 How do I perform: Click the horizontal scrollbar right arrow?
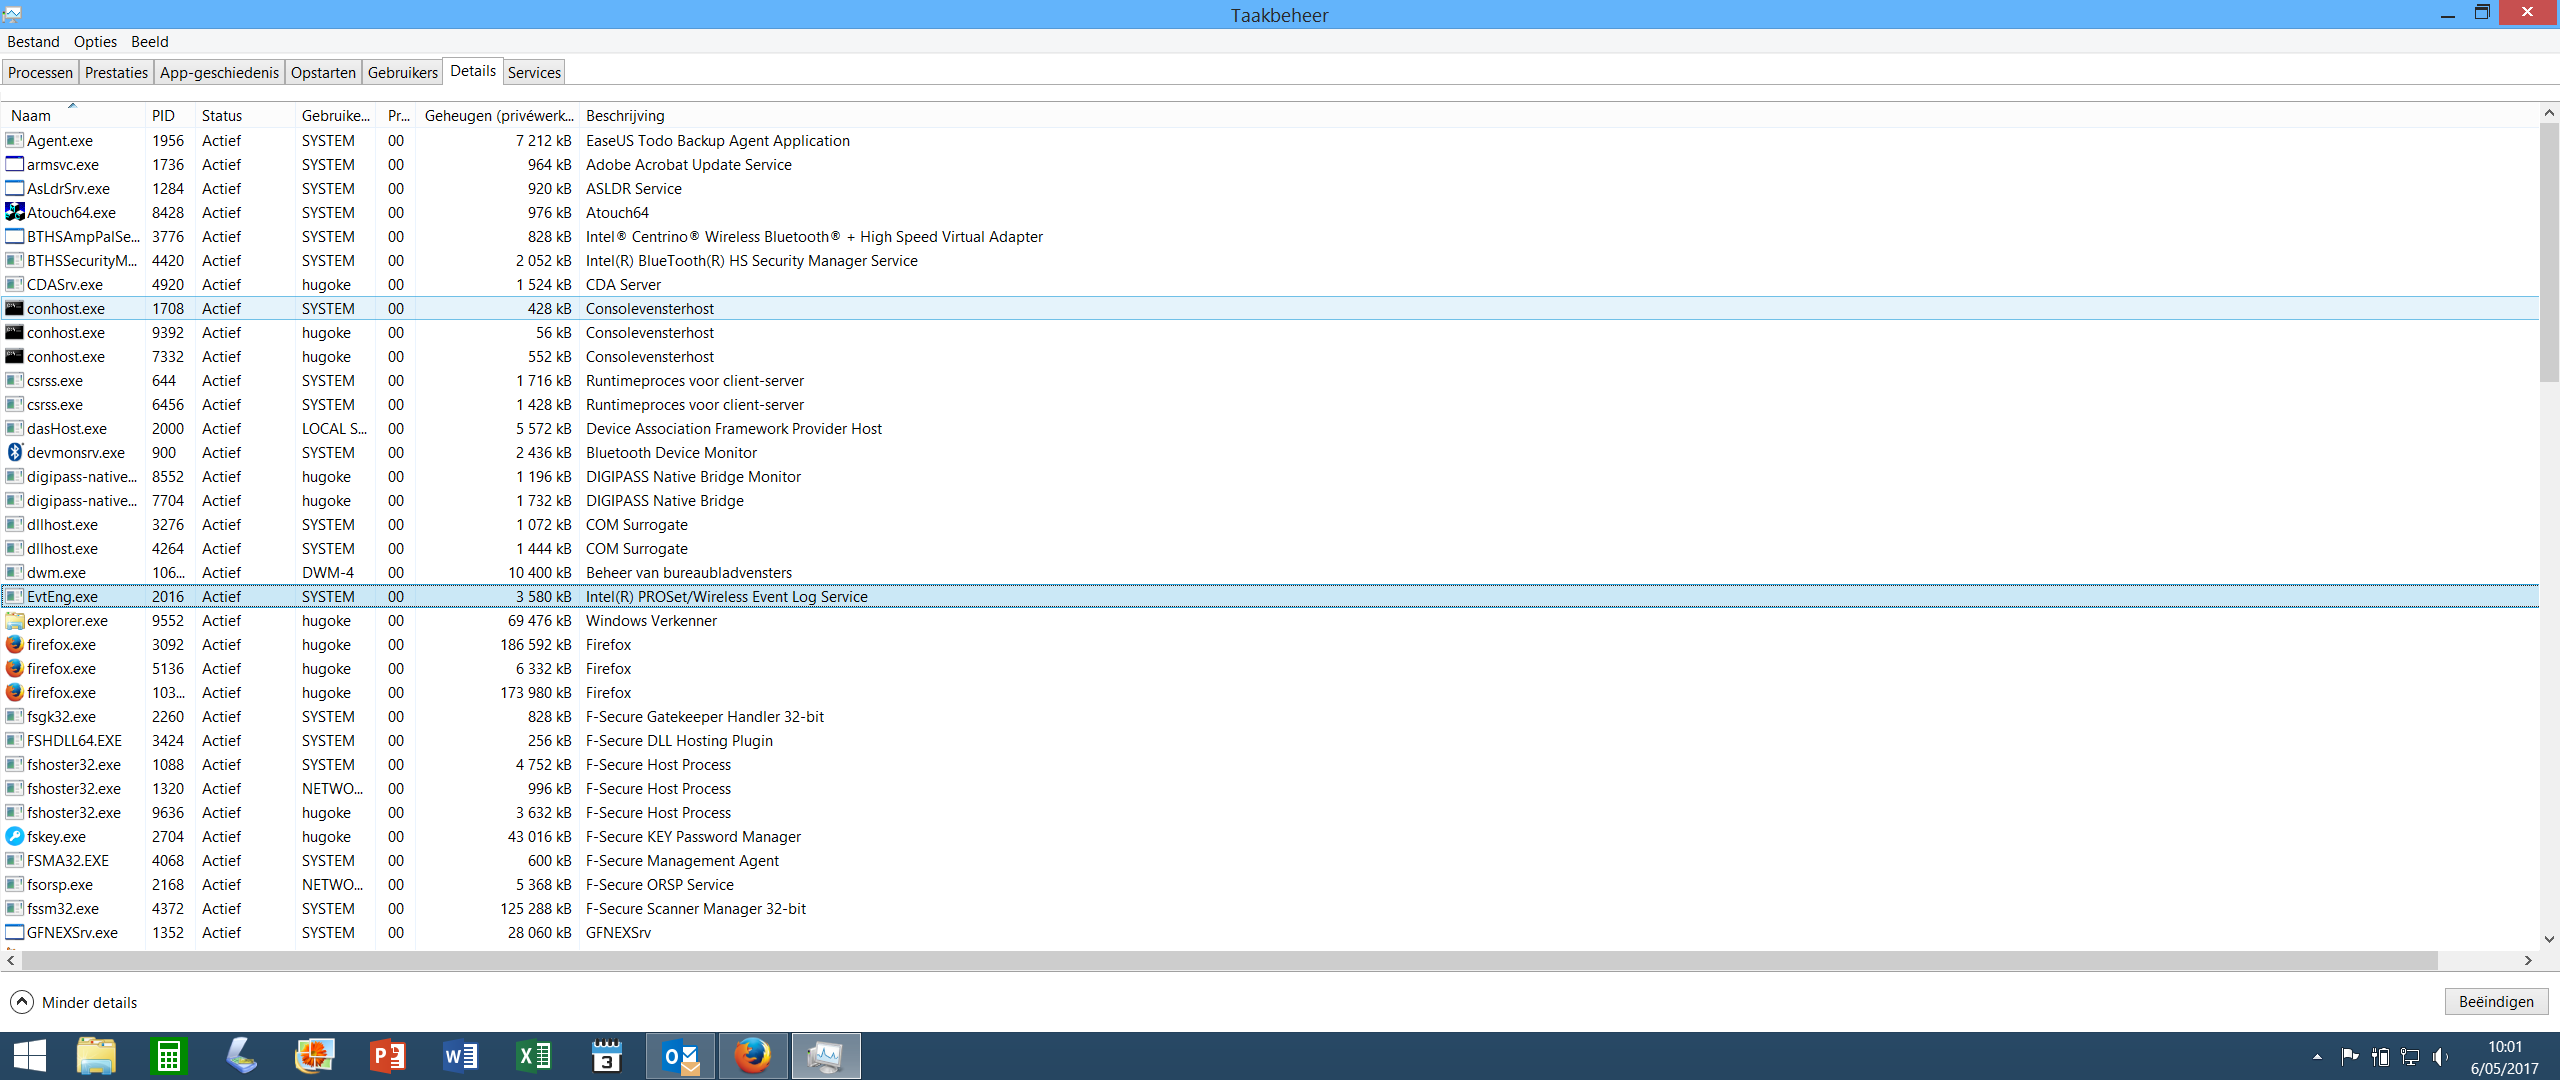point(2528,960)
